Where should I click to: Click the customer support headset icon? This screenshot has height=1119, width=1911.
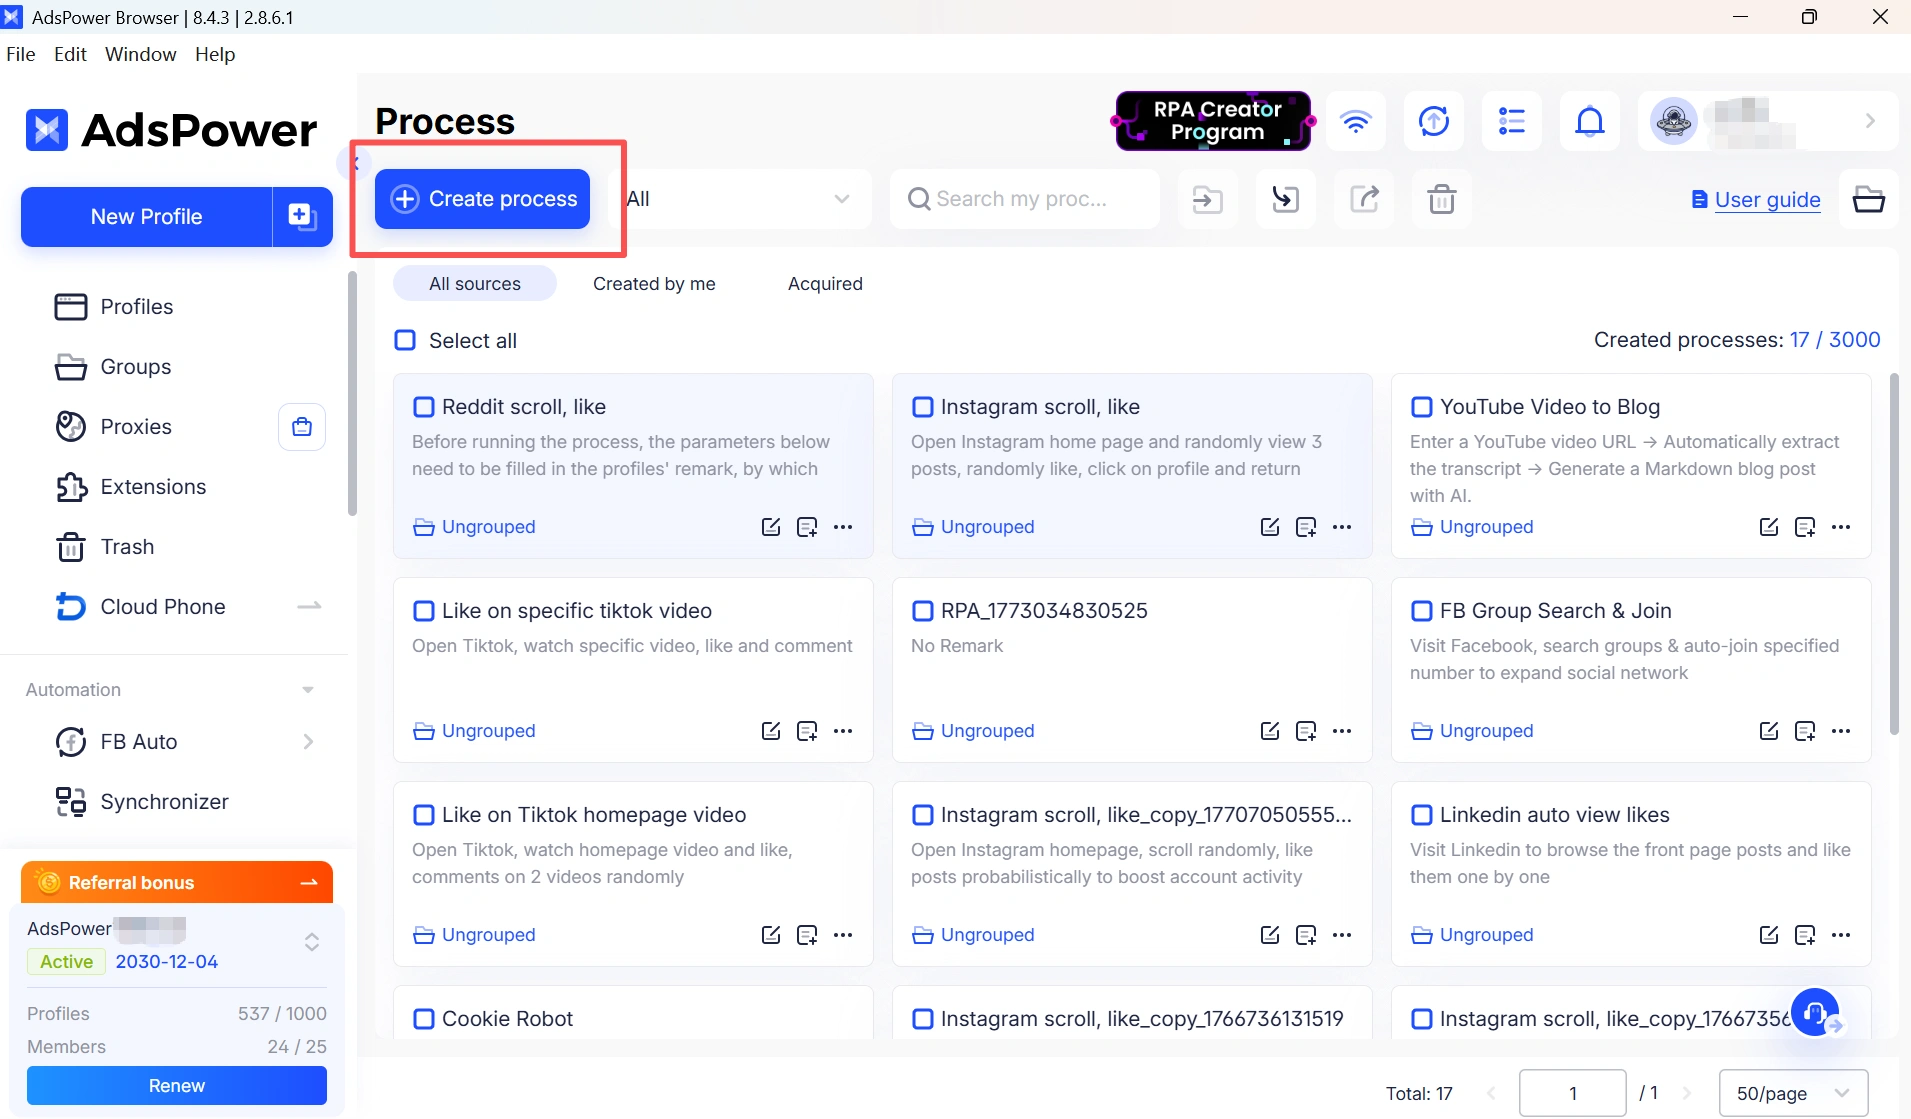(x=1815, y=1013)
